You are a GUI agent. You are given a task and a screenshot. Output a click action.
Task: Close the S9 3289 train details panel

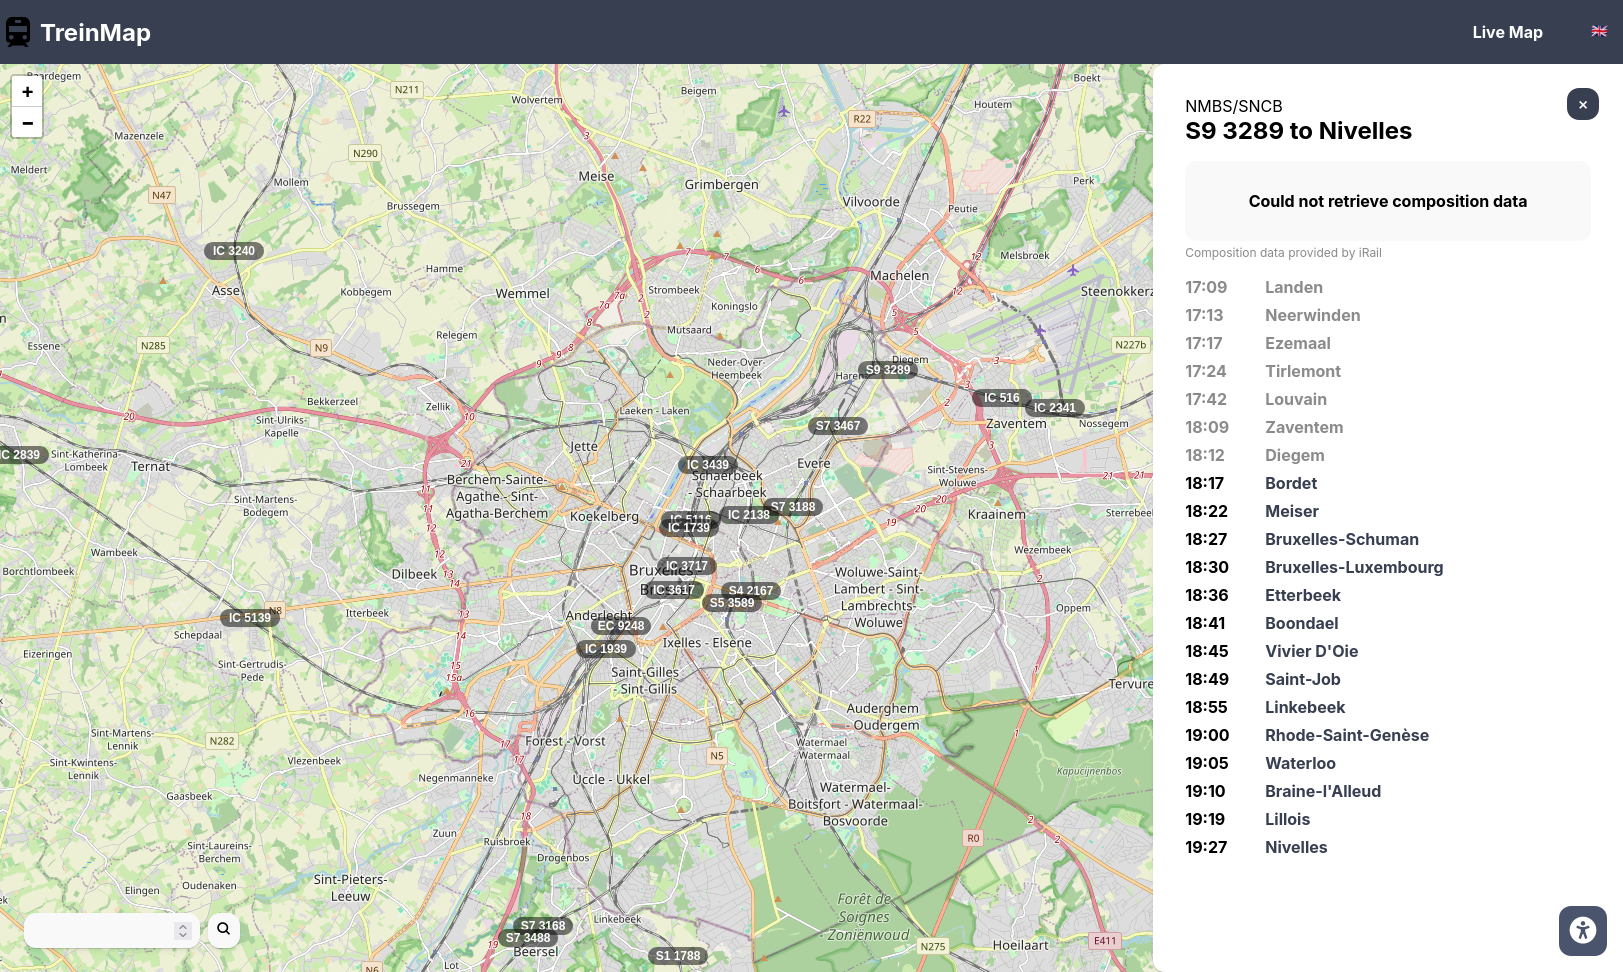[x=1582, y=104]
